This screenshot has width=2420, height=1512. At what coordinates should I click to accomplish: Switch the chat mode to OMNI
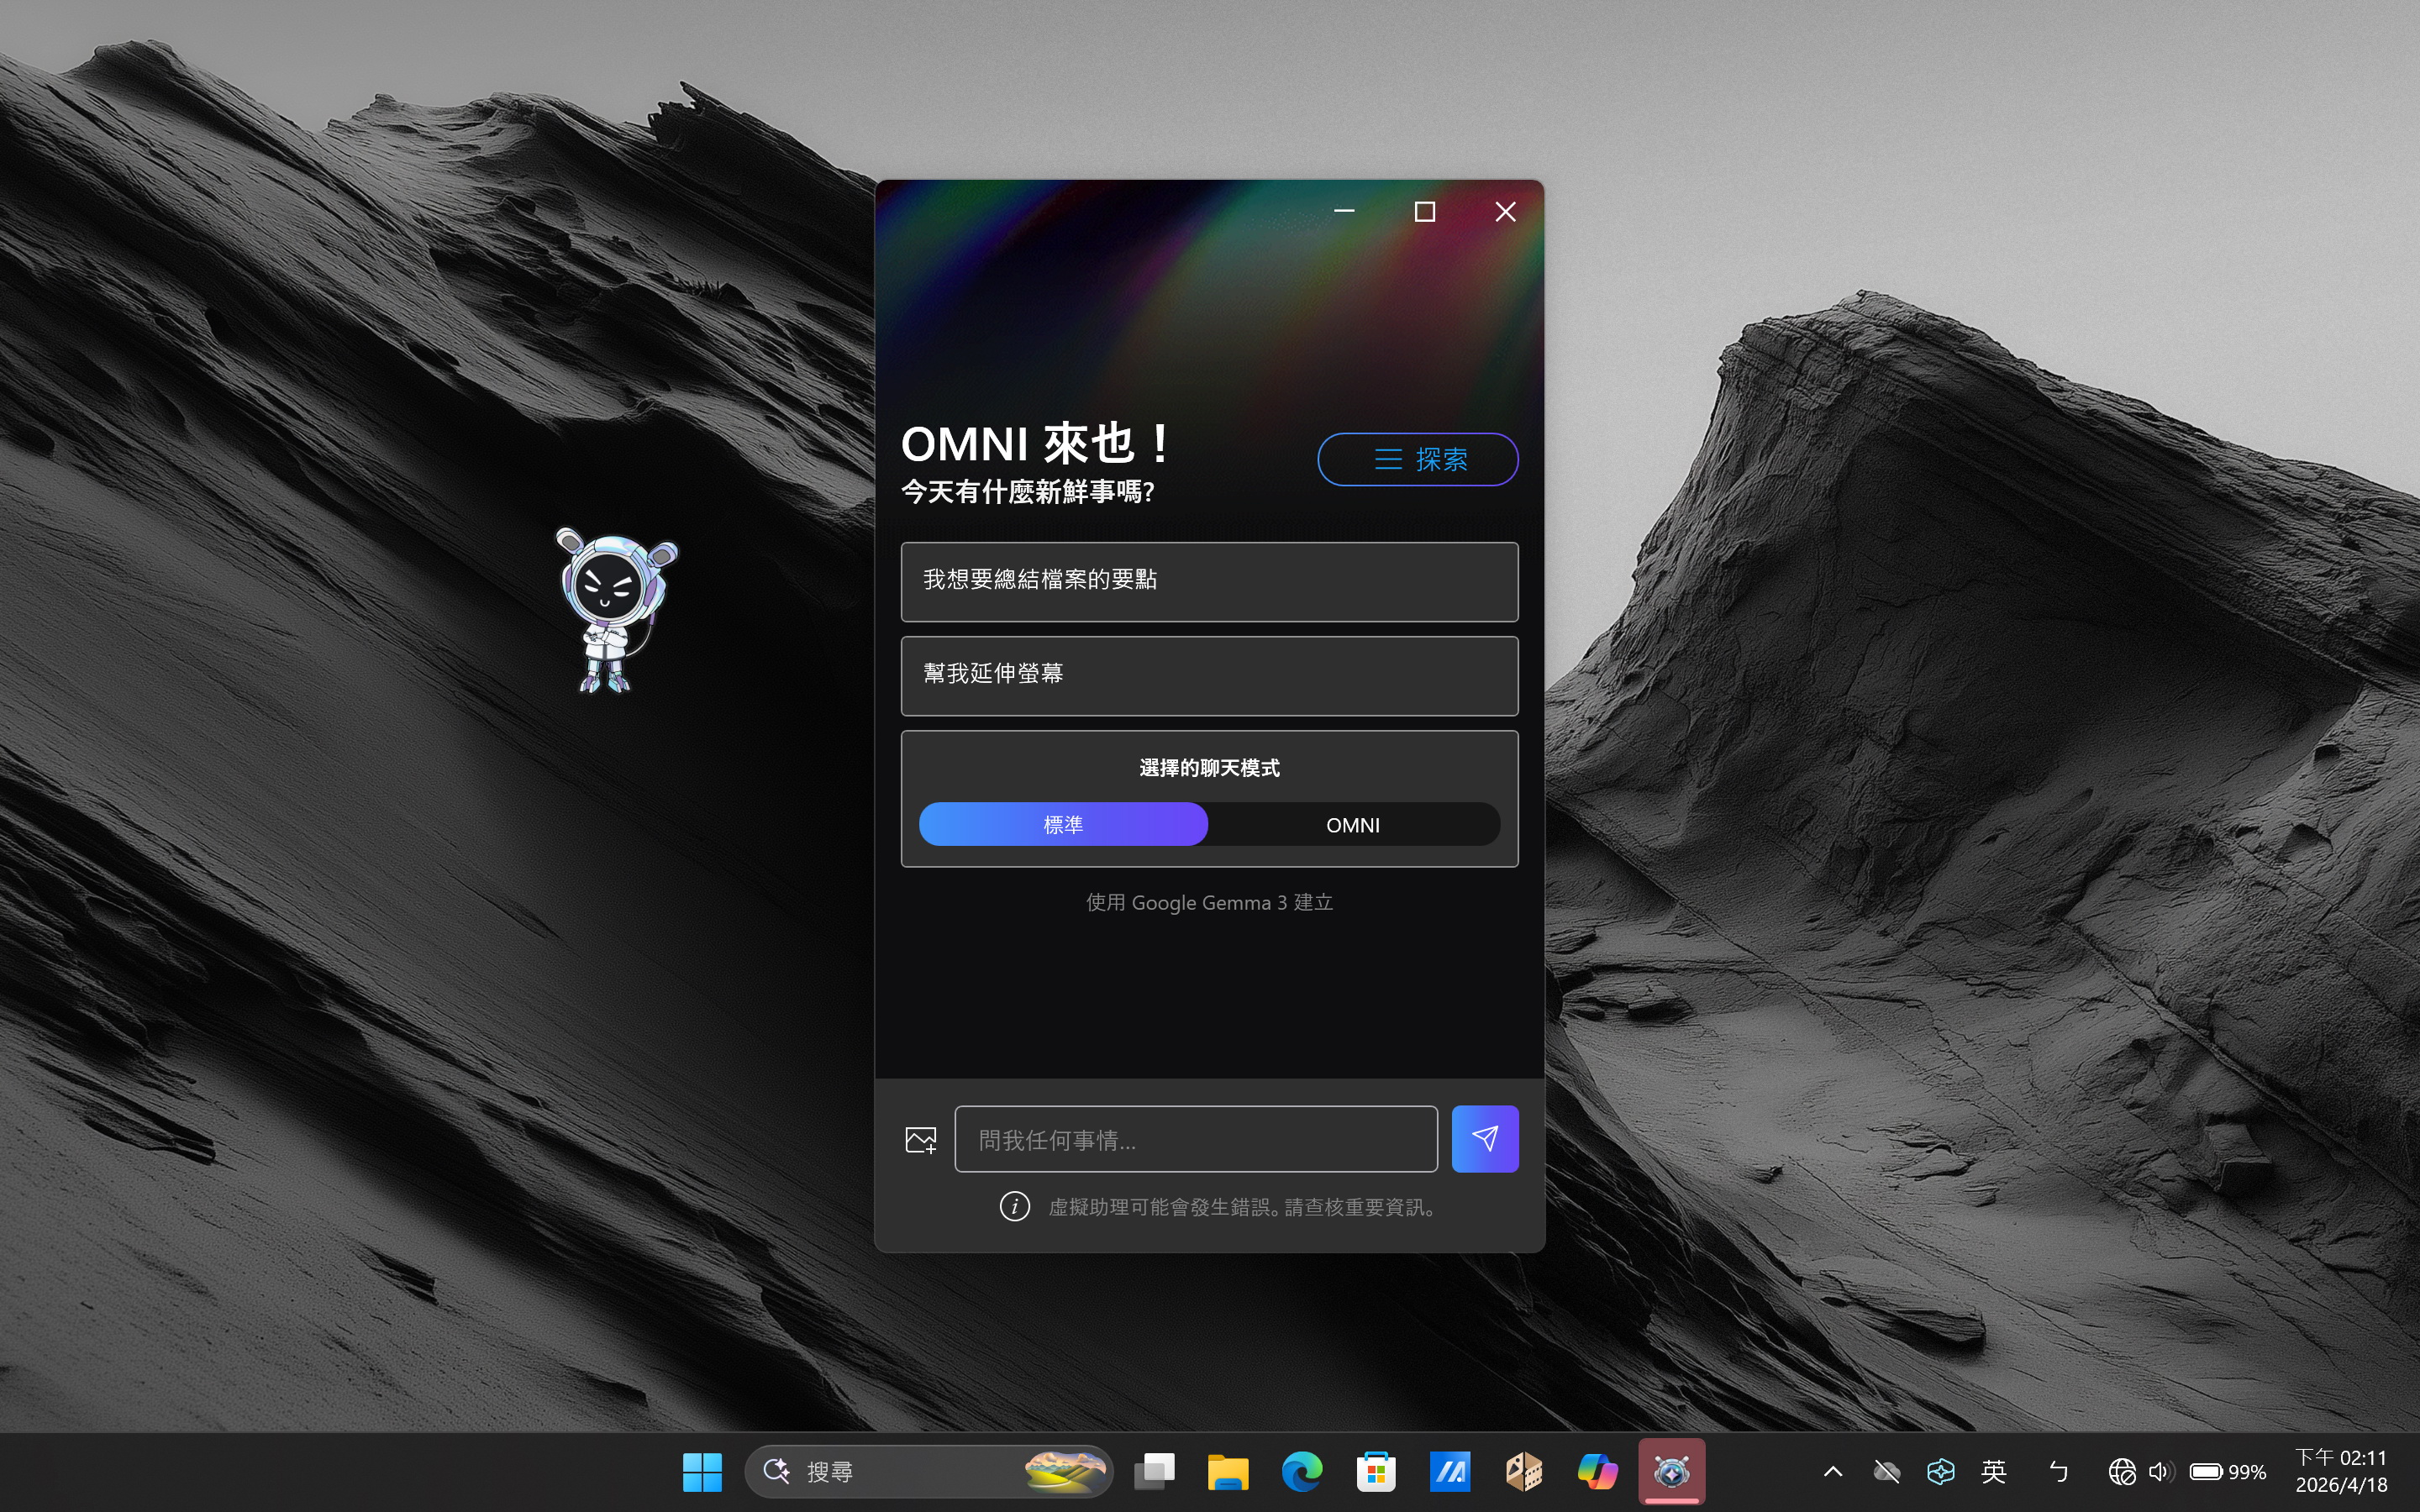[x=1352, y=824]
